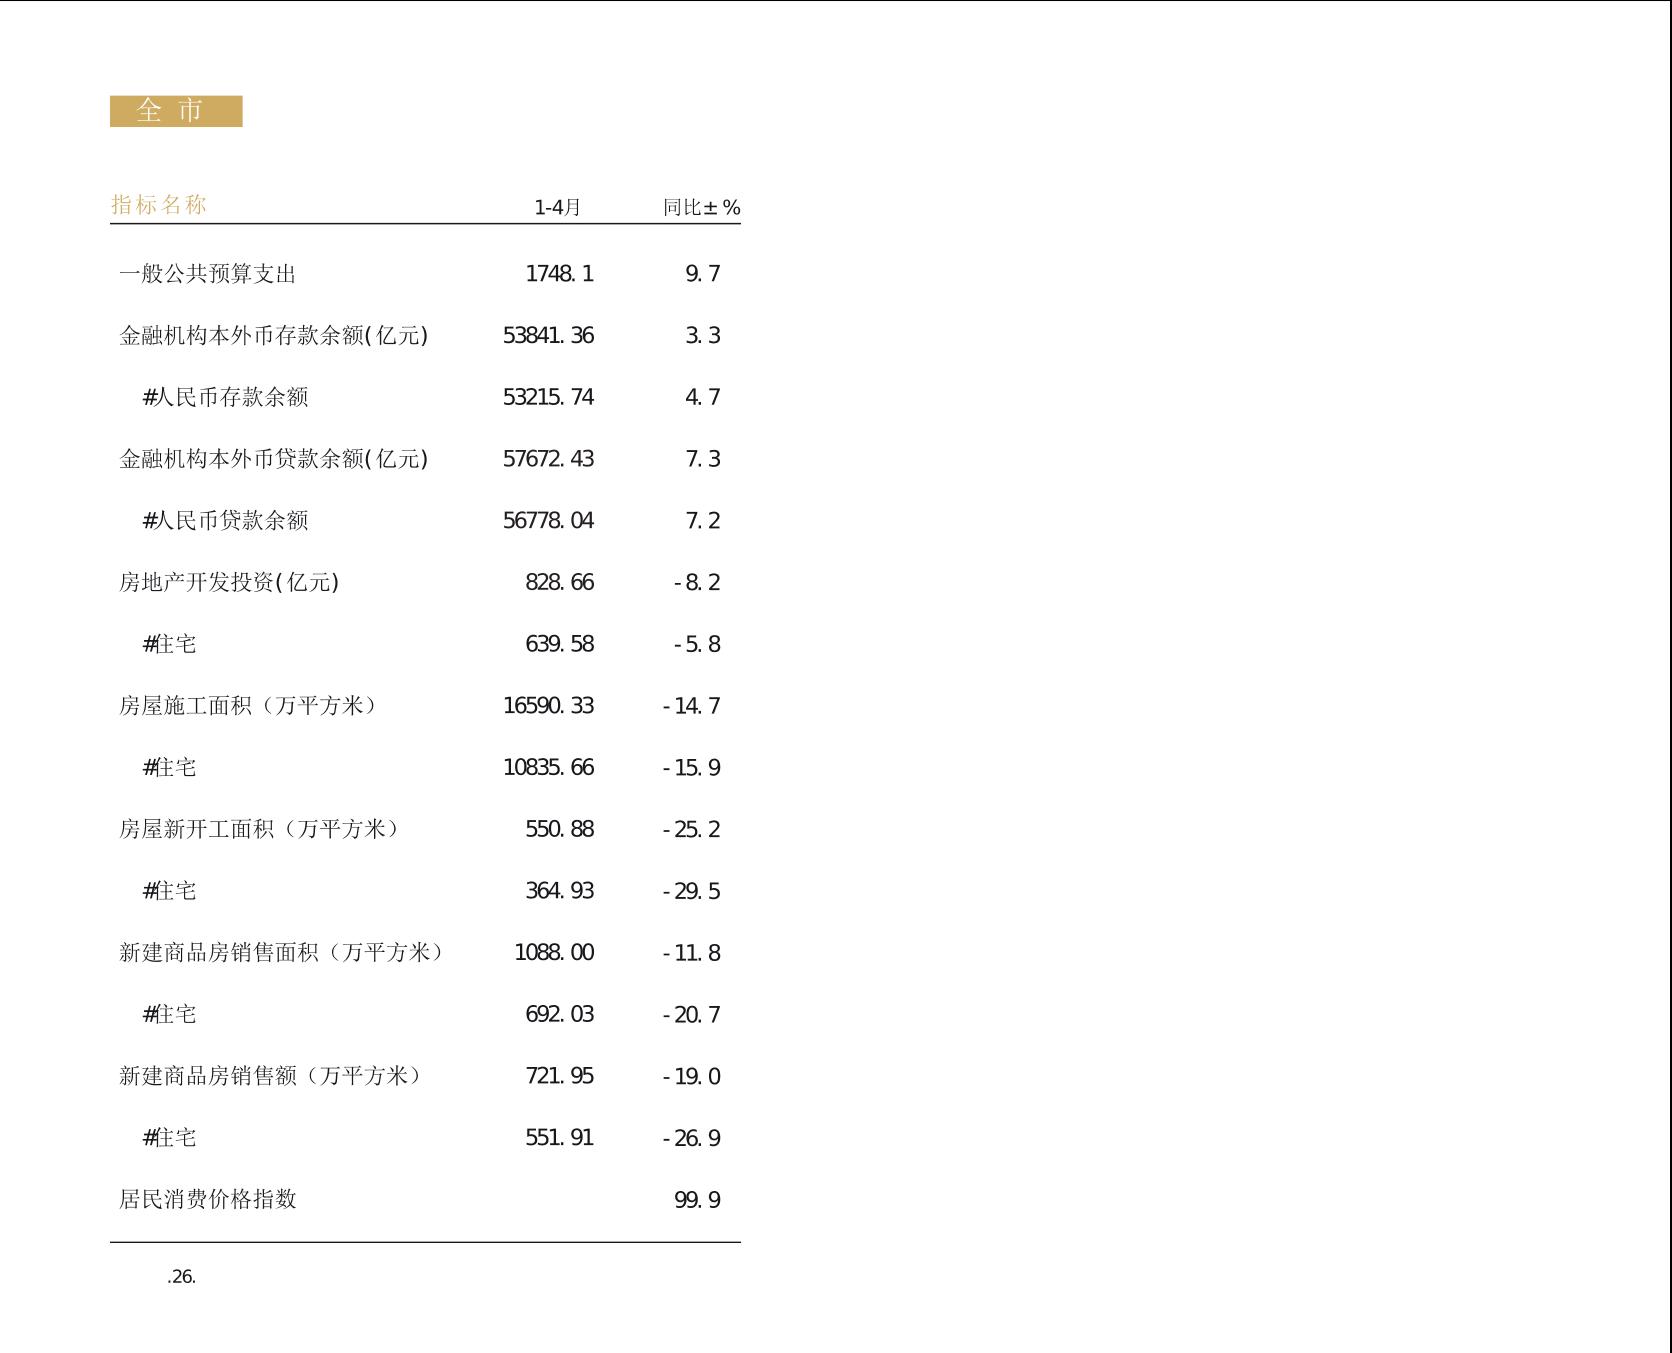Click the value 16590.33
This screenshot has width=1672, height=1353.
(x=548, y=706)
